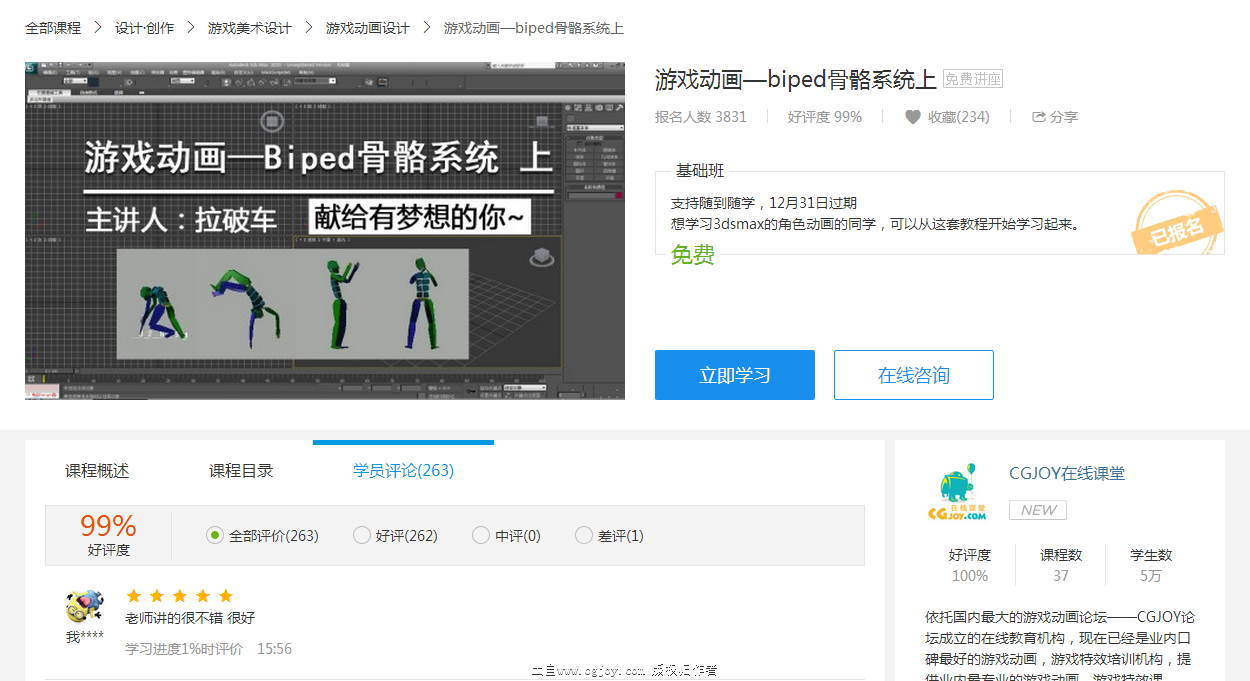1250x681 pixels.
Task: Click the CGJOY online classroom logo
Action: pos(957,495)
